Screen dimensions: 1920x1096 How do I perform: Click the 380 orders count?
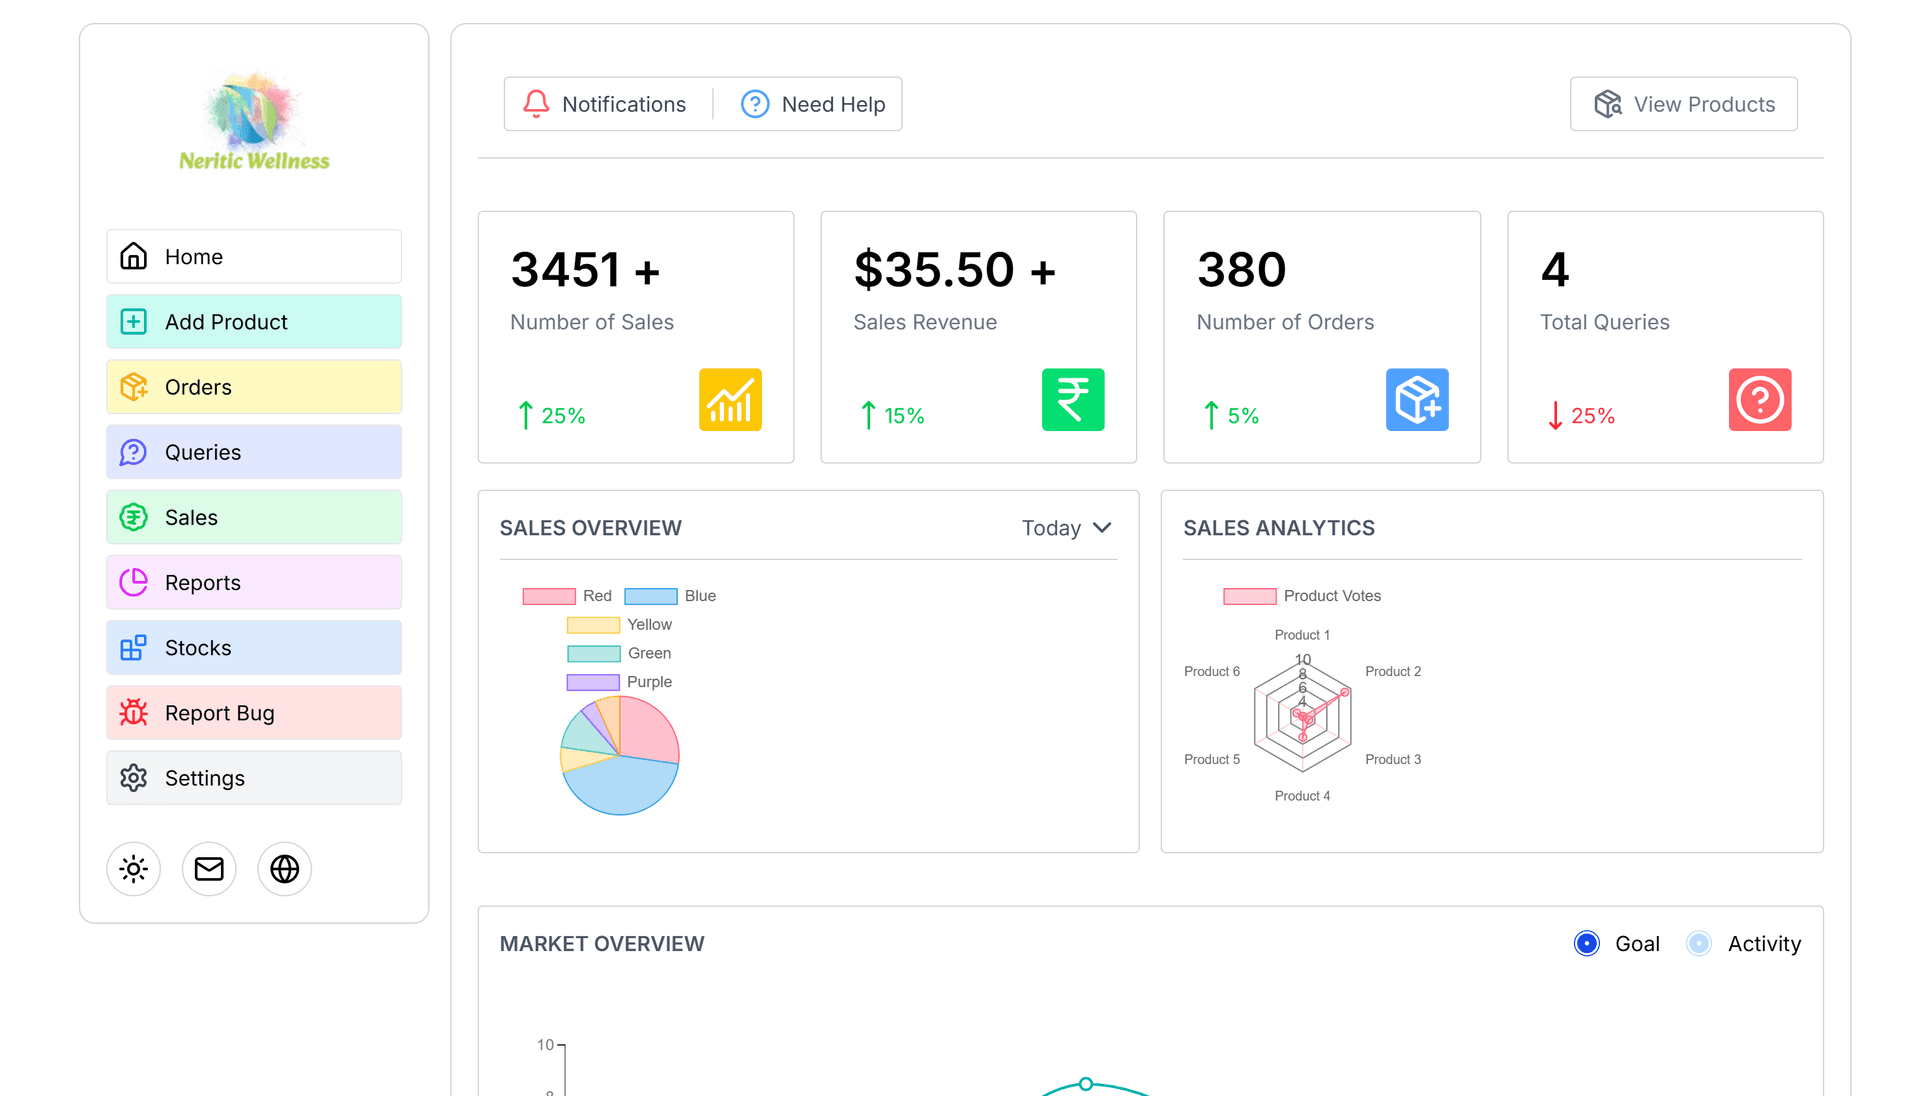click(1242, 270)
